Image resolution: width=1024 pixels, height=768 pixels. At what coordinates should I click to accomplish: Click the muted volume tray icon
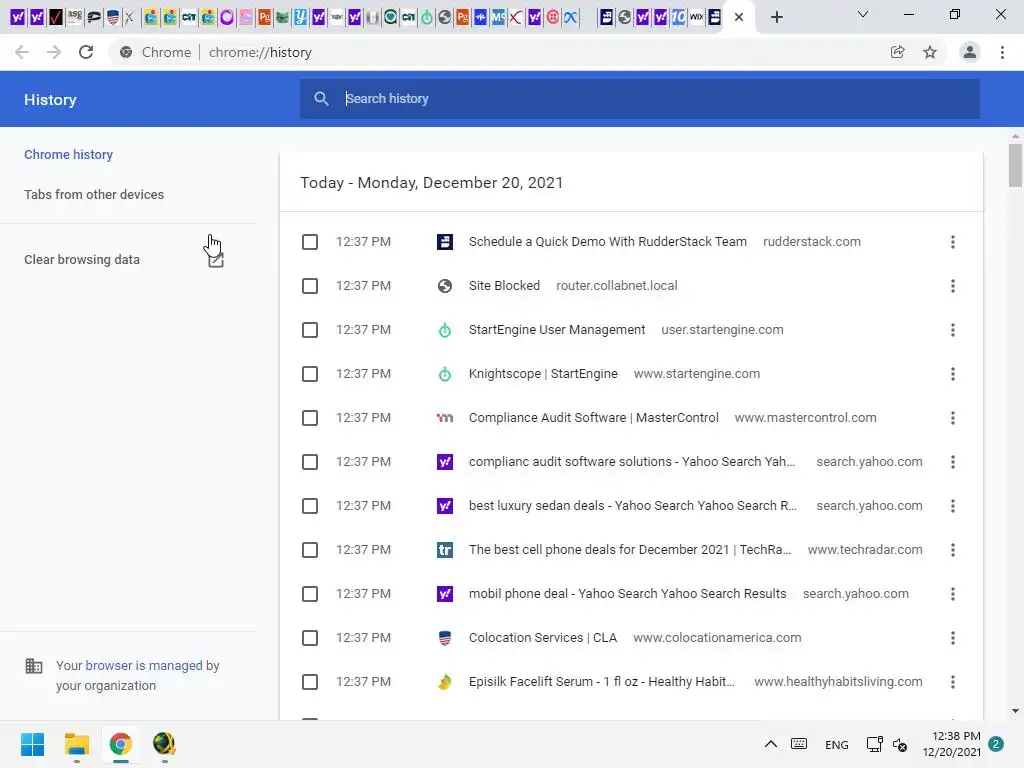point(900,744)
